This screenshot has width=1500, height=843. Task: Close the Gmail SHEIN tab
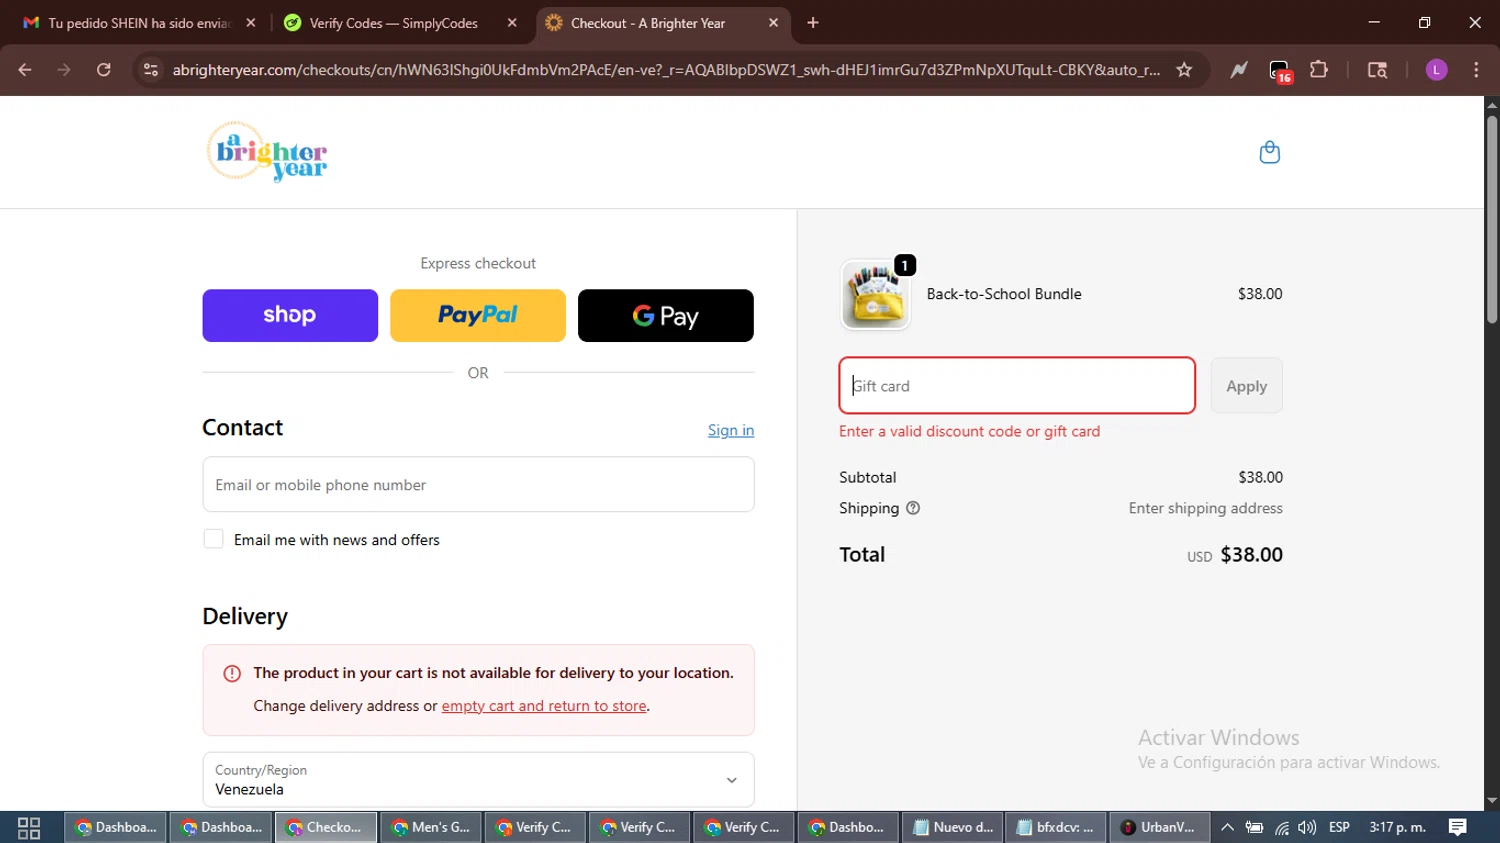point(251,23)
